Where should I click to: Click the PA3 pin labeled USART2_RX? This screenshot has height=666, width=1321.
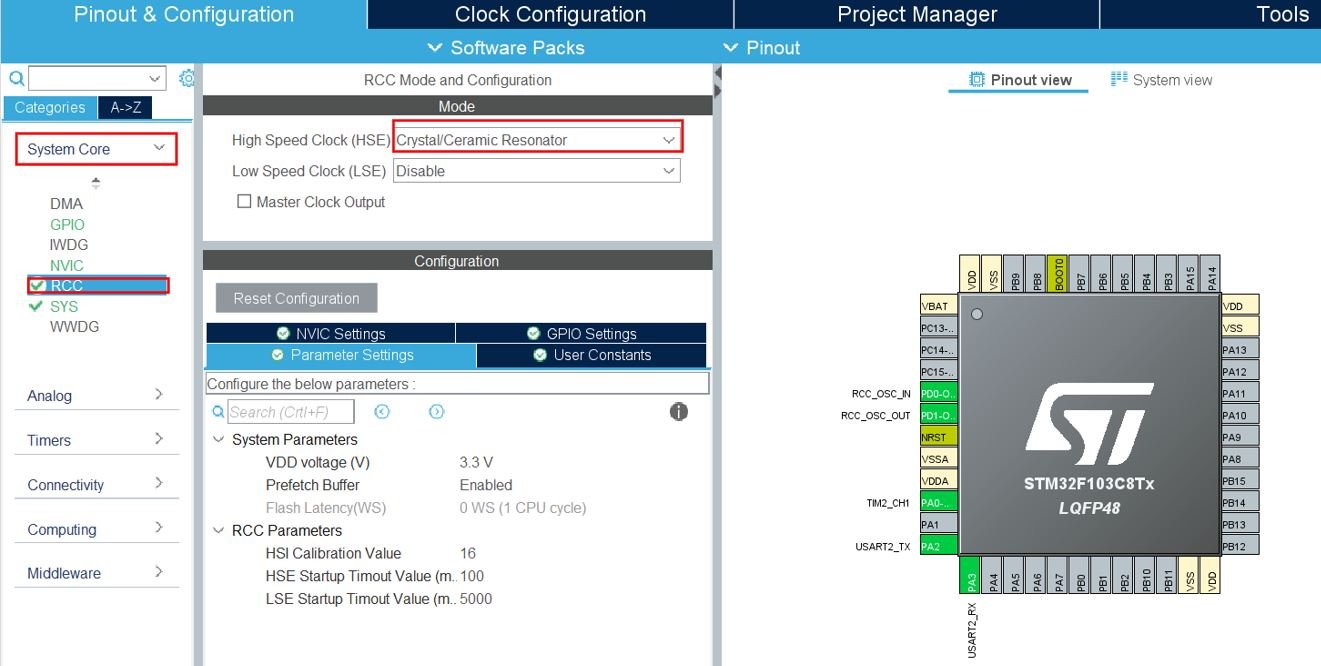[972, 577]
